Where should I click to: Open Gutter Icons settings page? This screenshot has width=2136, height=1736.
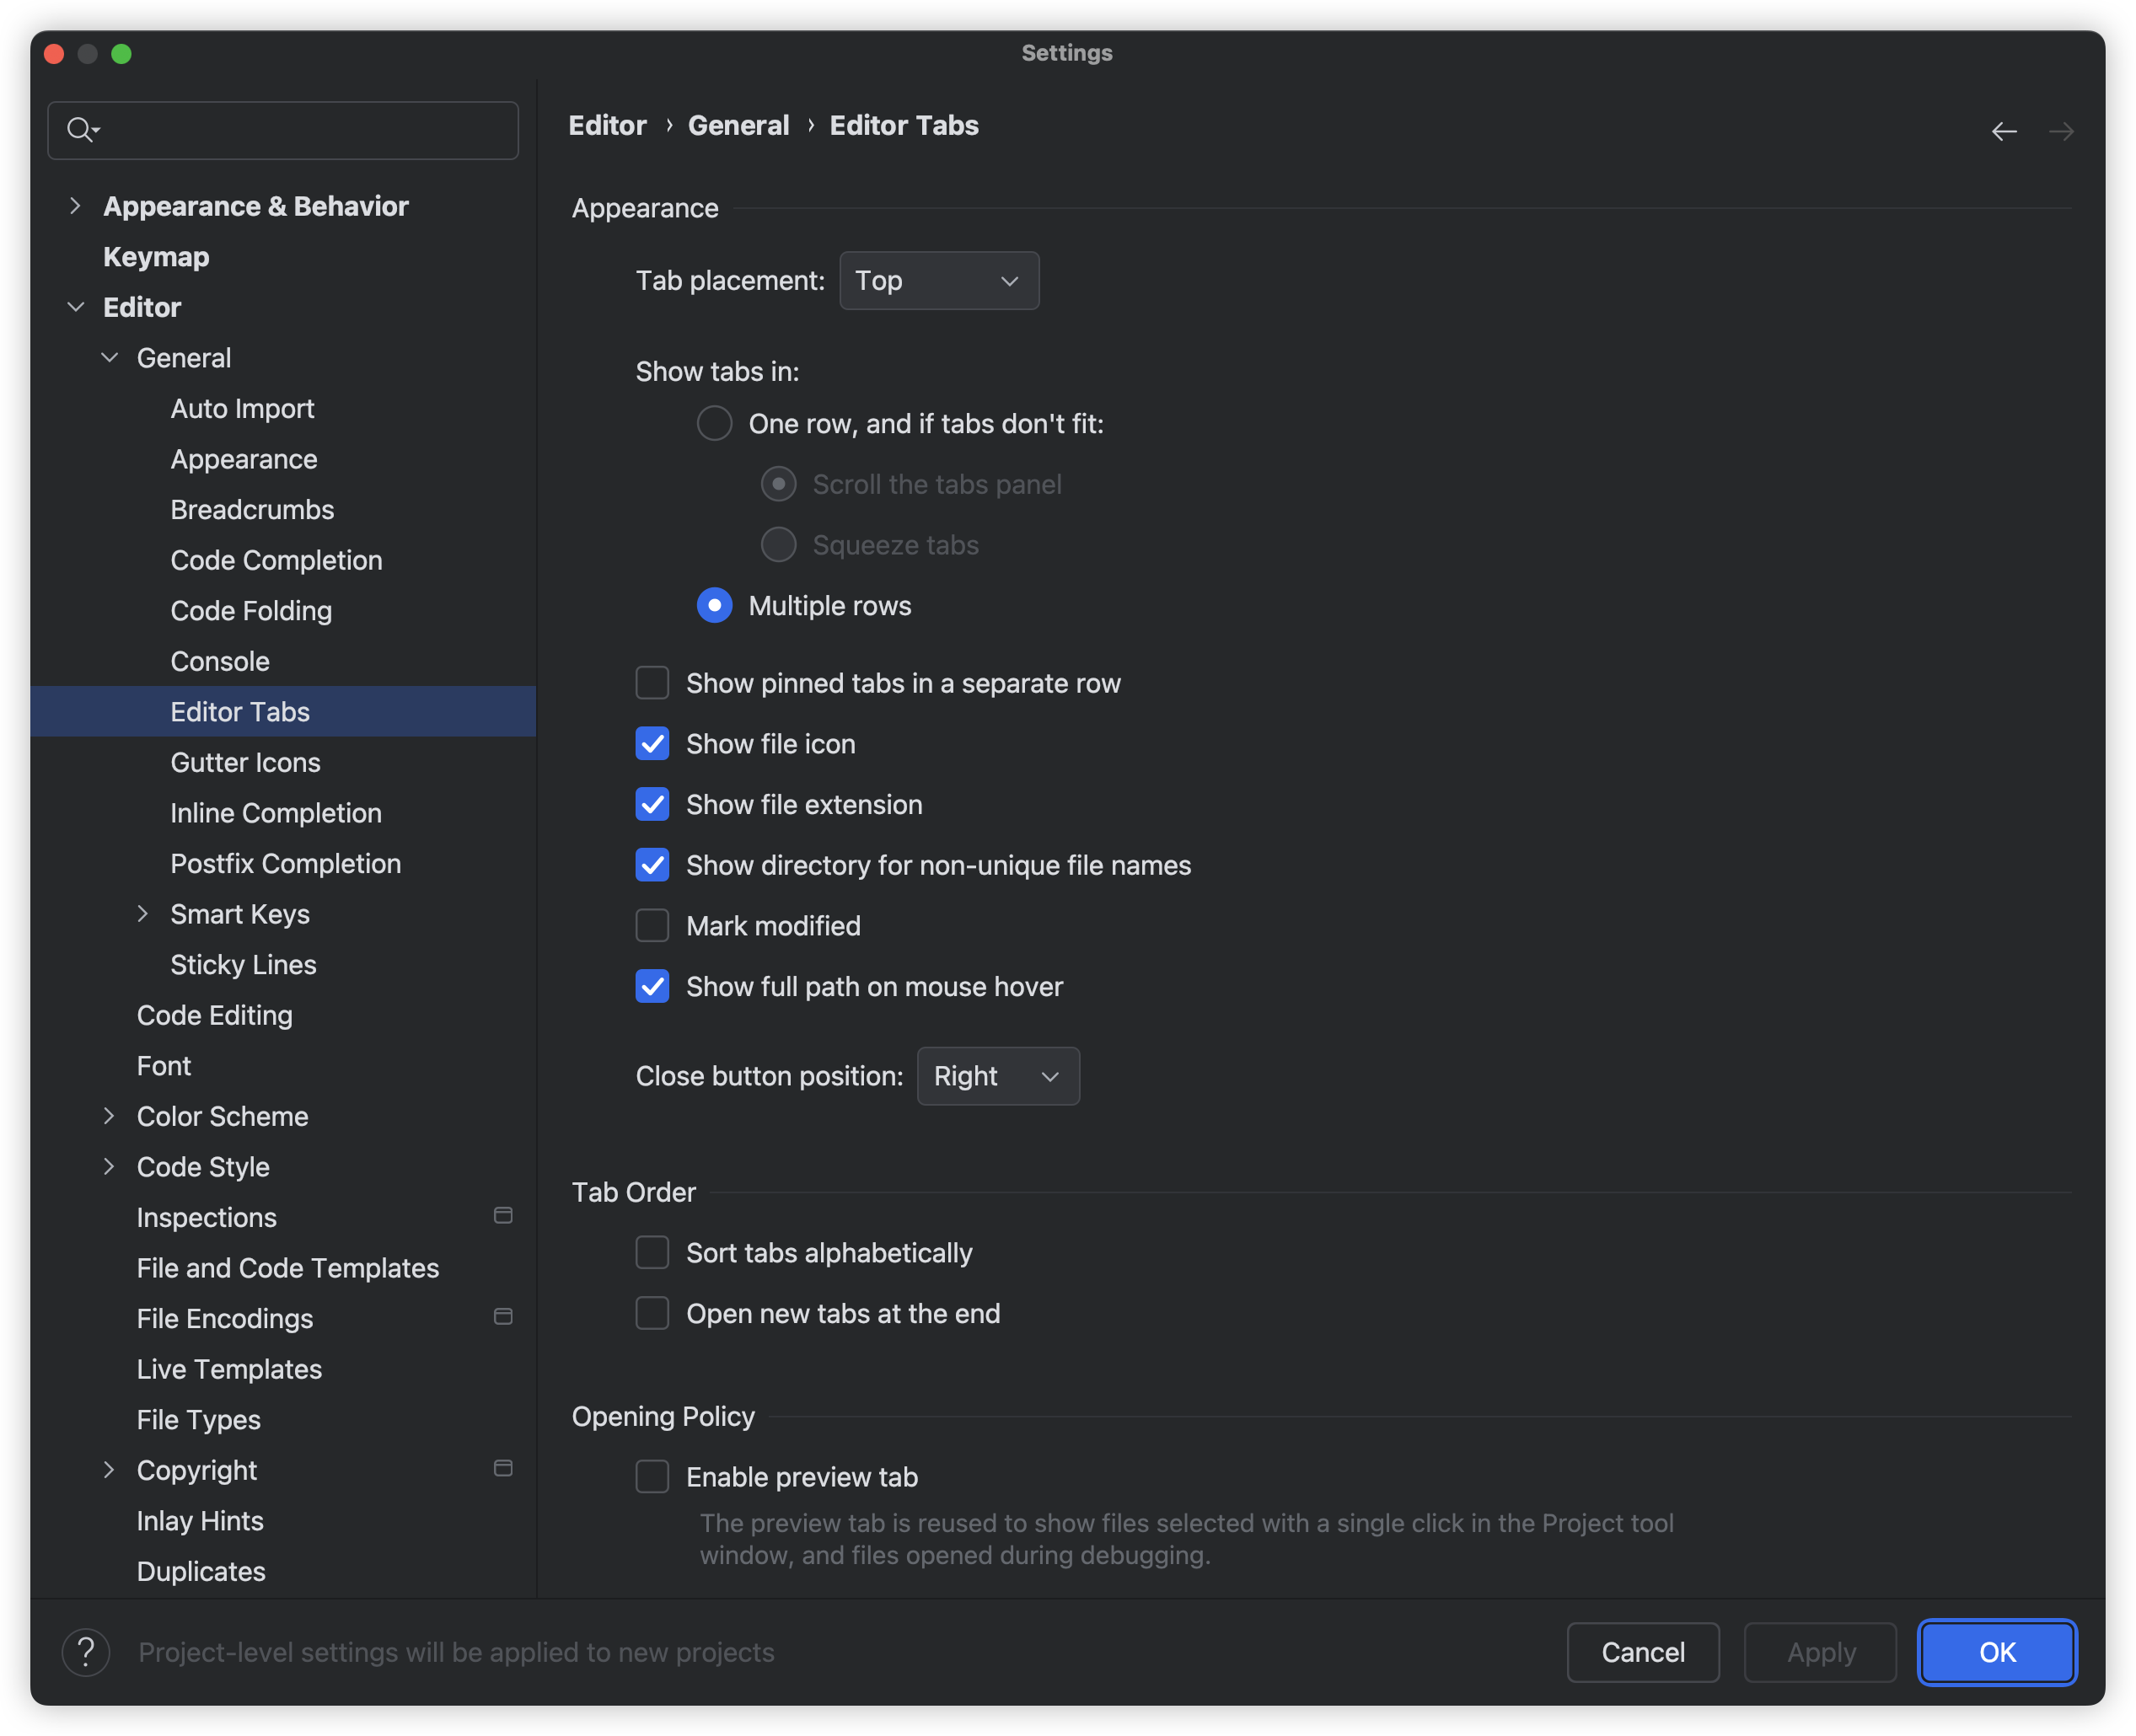click(x=245, y=762)
